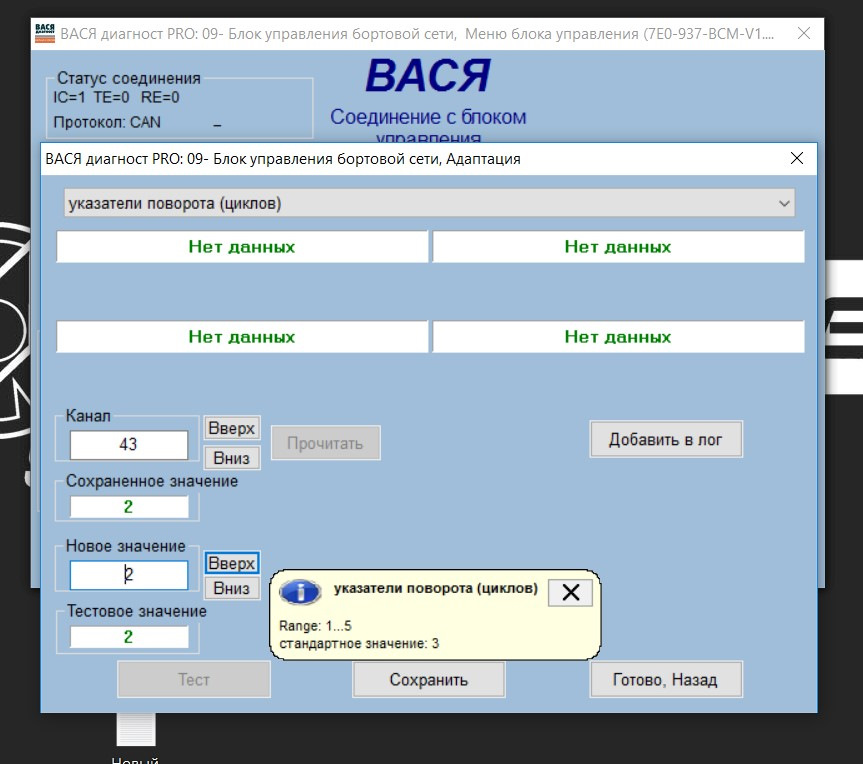Click the Новое значение input field
Image resolution: width=863 pixels, height=764 pixels.
pyautogui.click(x=129, y=575)
